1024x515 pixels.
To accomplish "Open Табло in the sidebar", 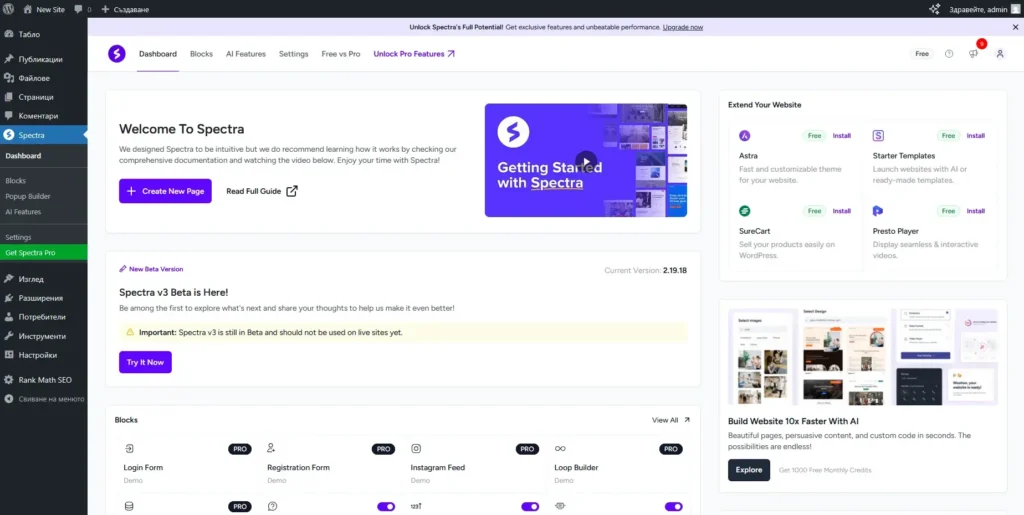I will click(44, 34).
